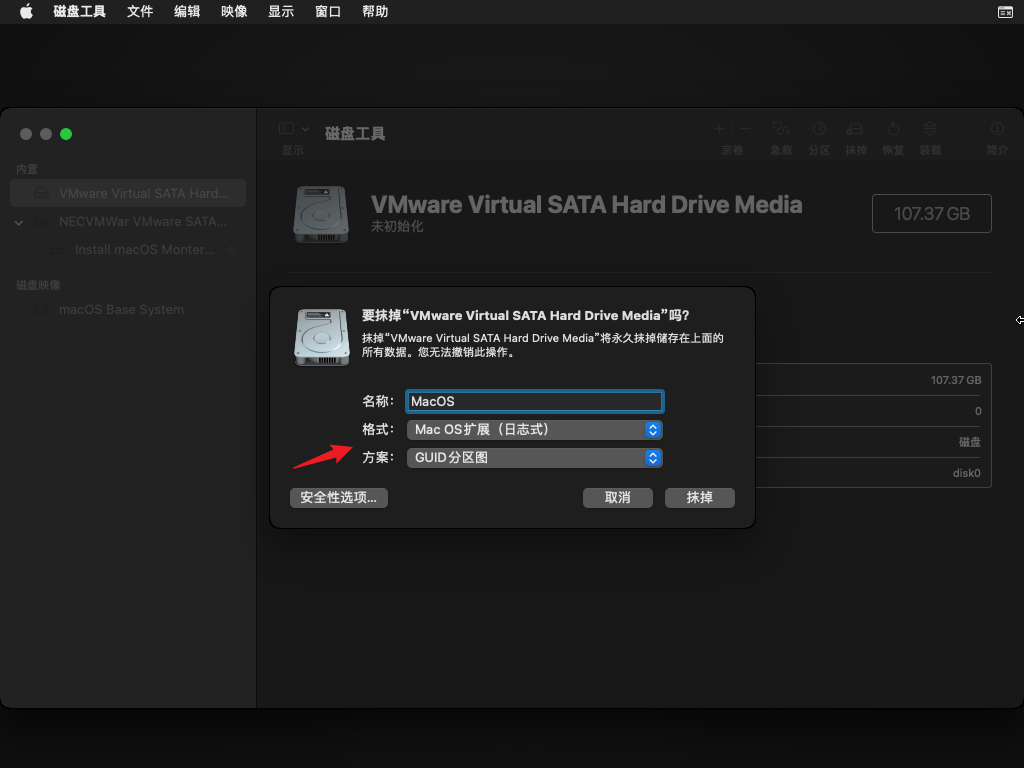Open the 方案 GUID partition scheme dropdown
Screen dimensions: 1024x768
pos(534,458)
